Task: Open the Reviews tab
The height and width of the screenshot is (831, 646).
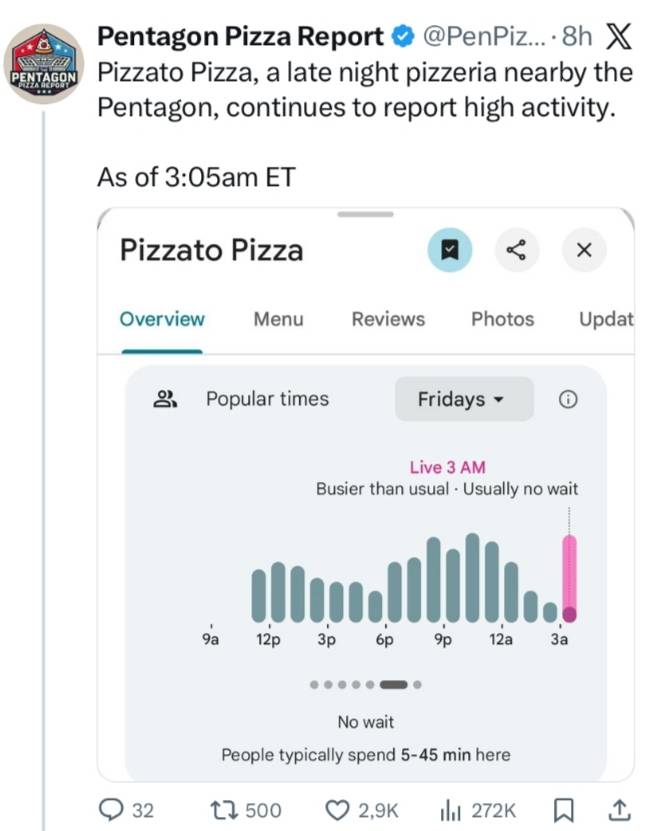Action: click(388, 319)
